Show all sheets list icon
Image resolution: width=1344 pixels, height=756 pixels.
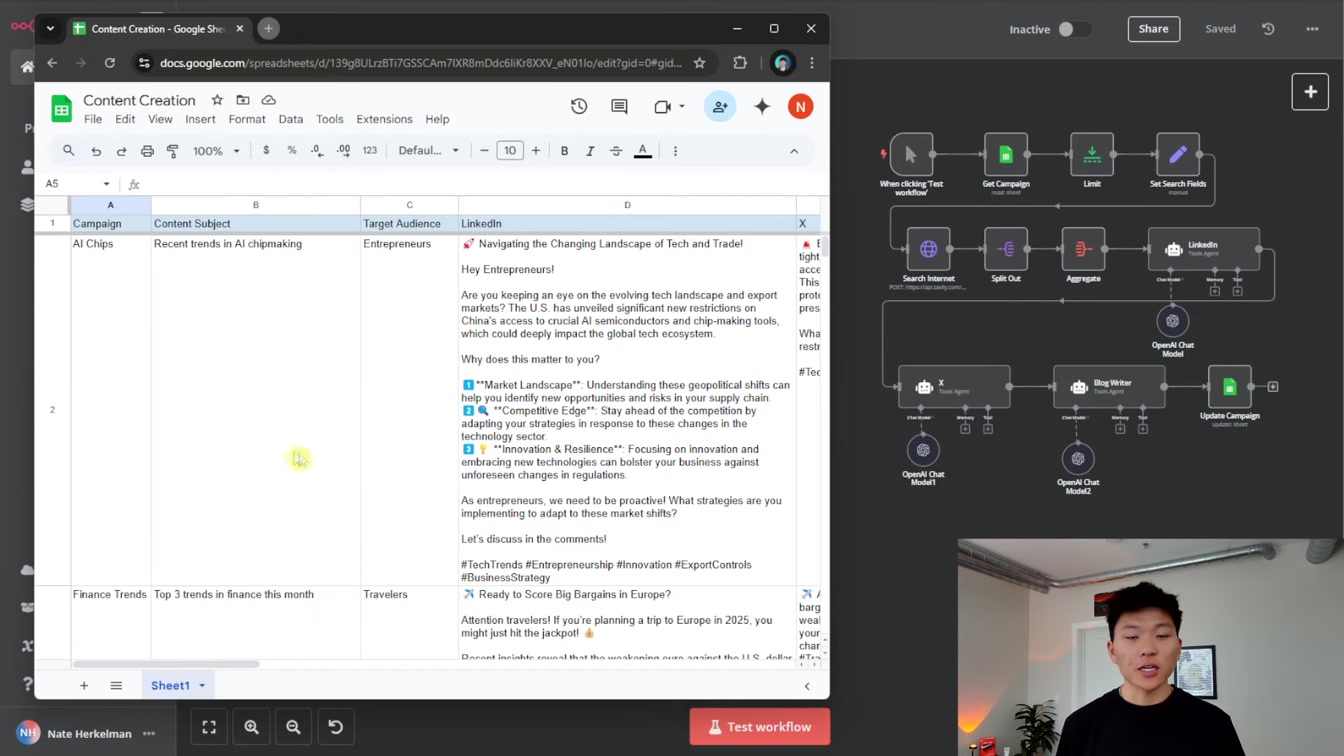(116, 686)
